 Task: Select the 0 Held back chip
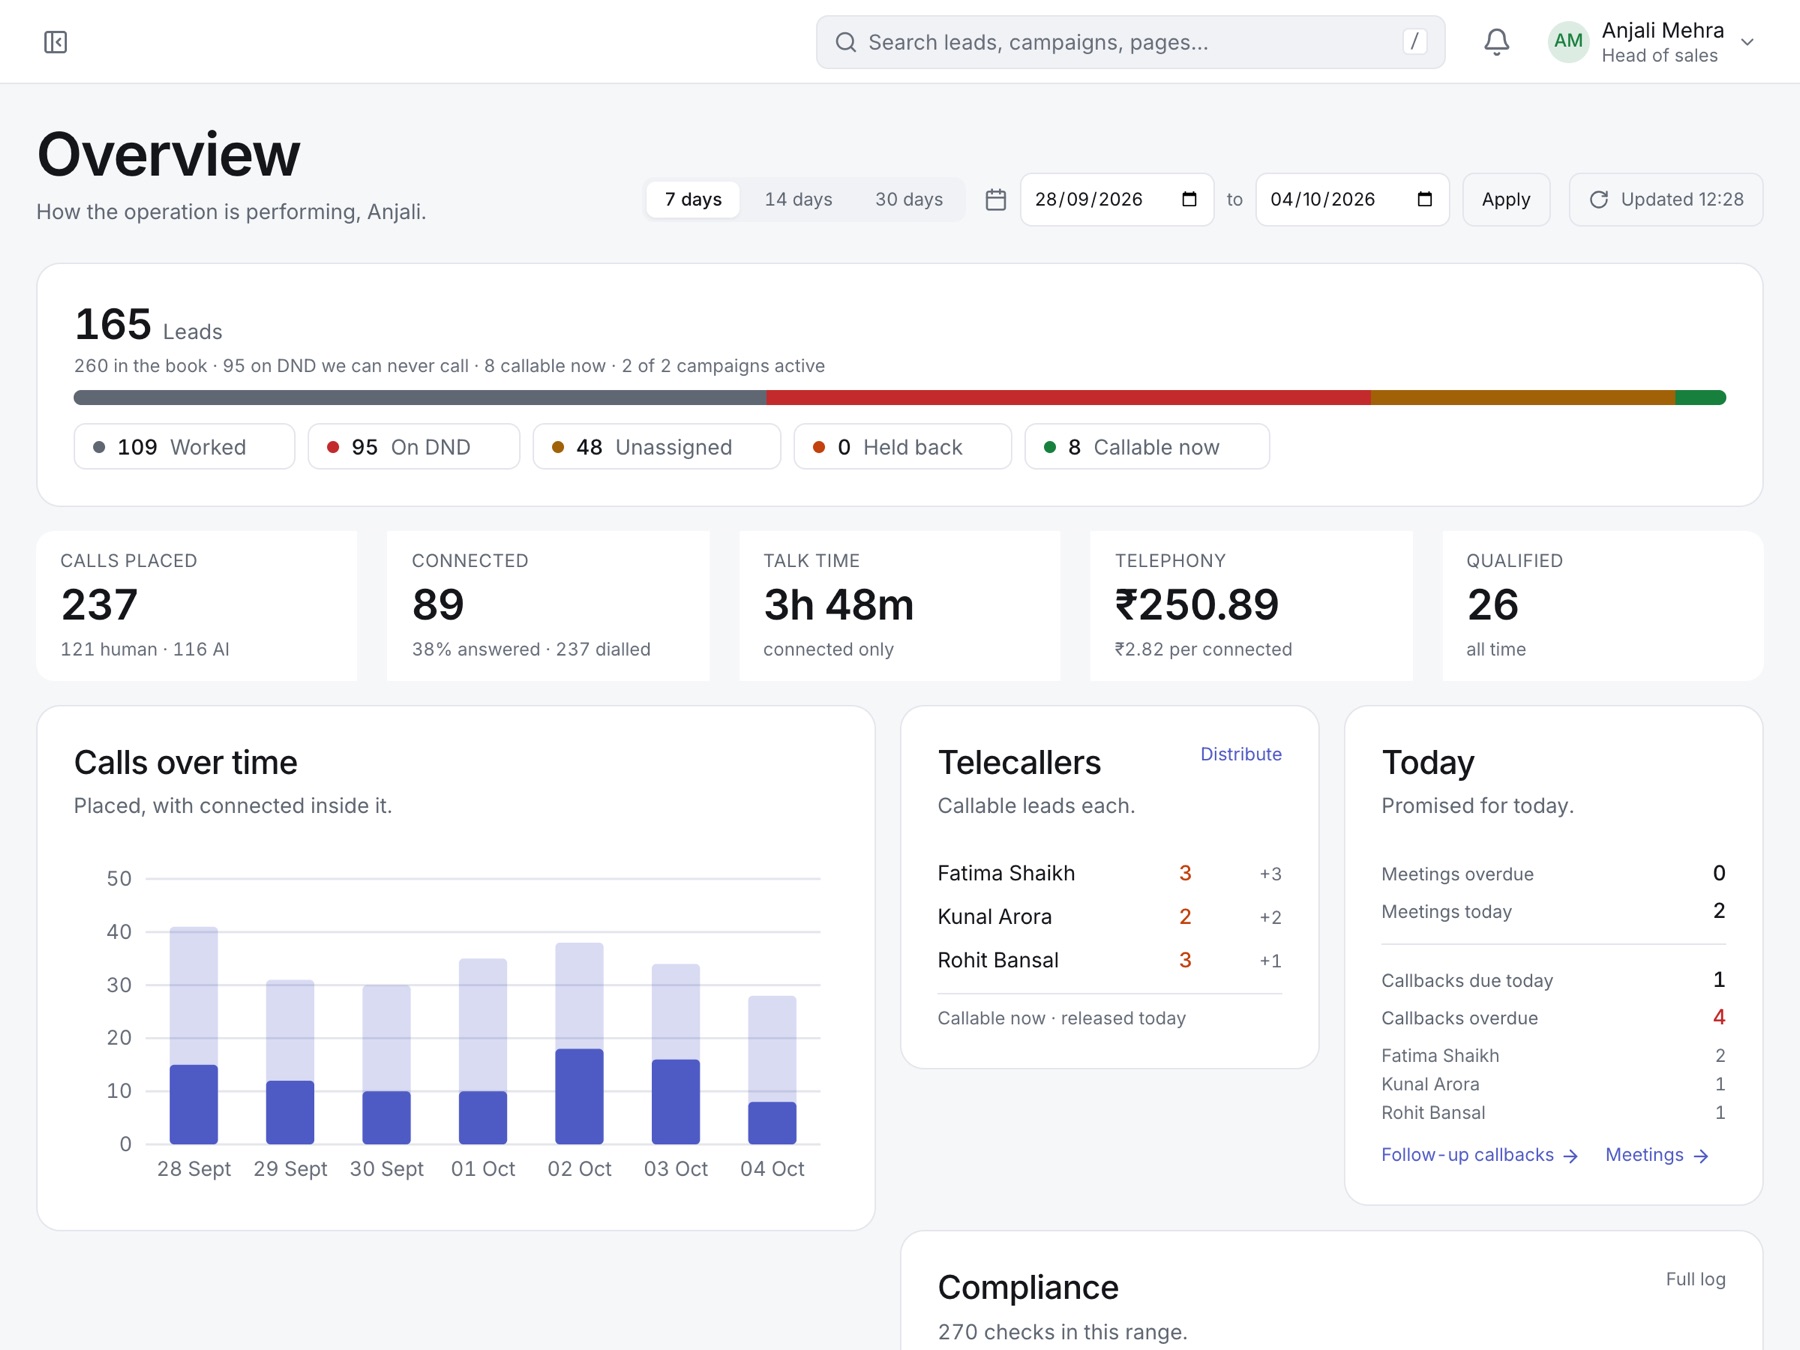pyautogui.click(x=902, y=447)
